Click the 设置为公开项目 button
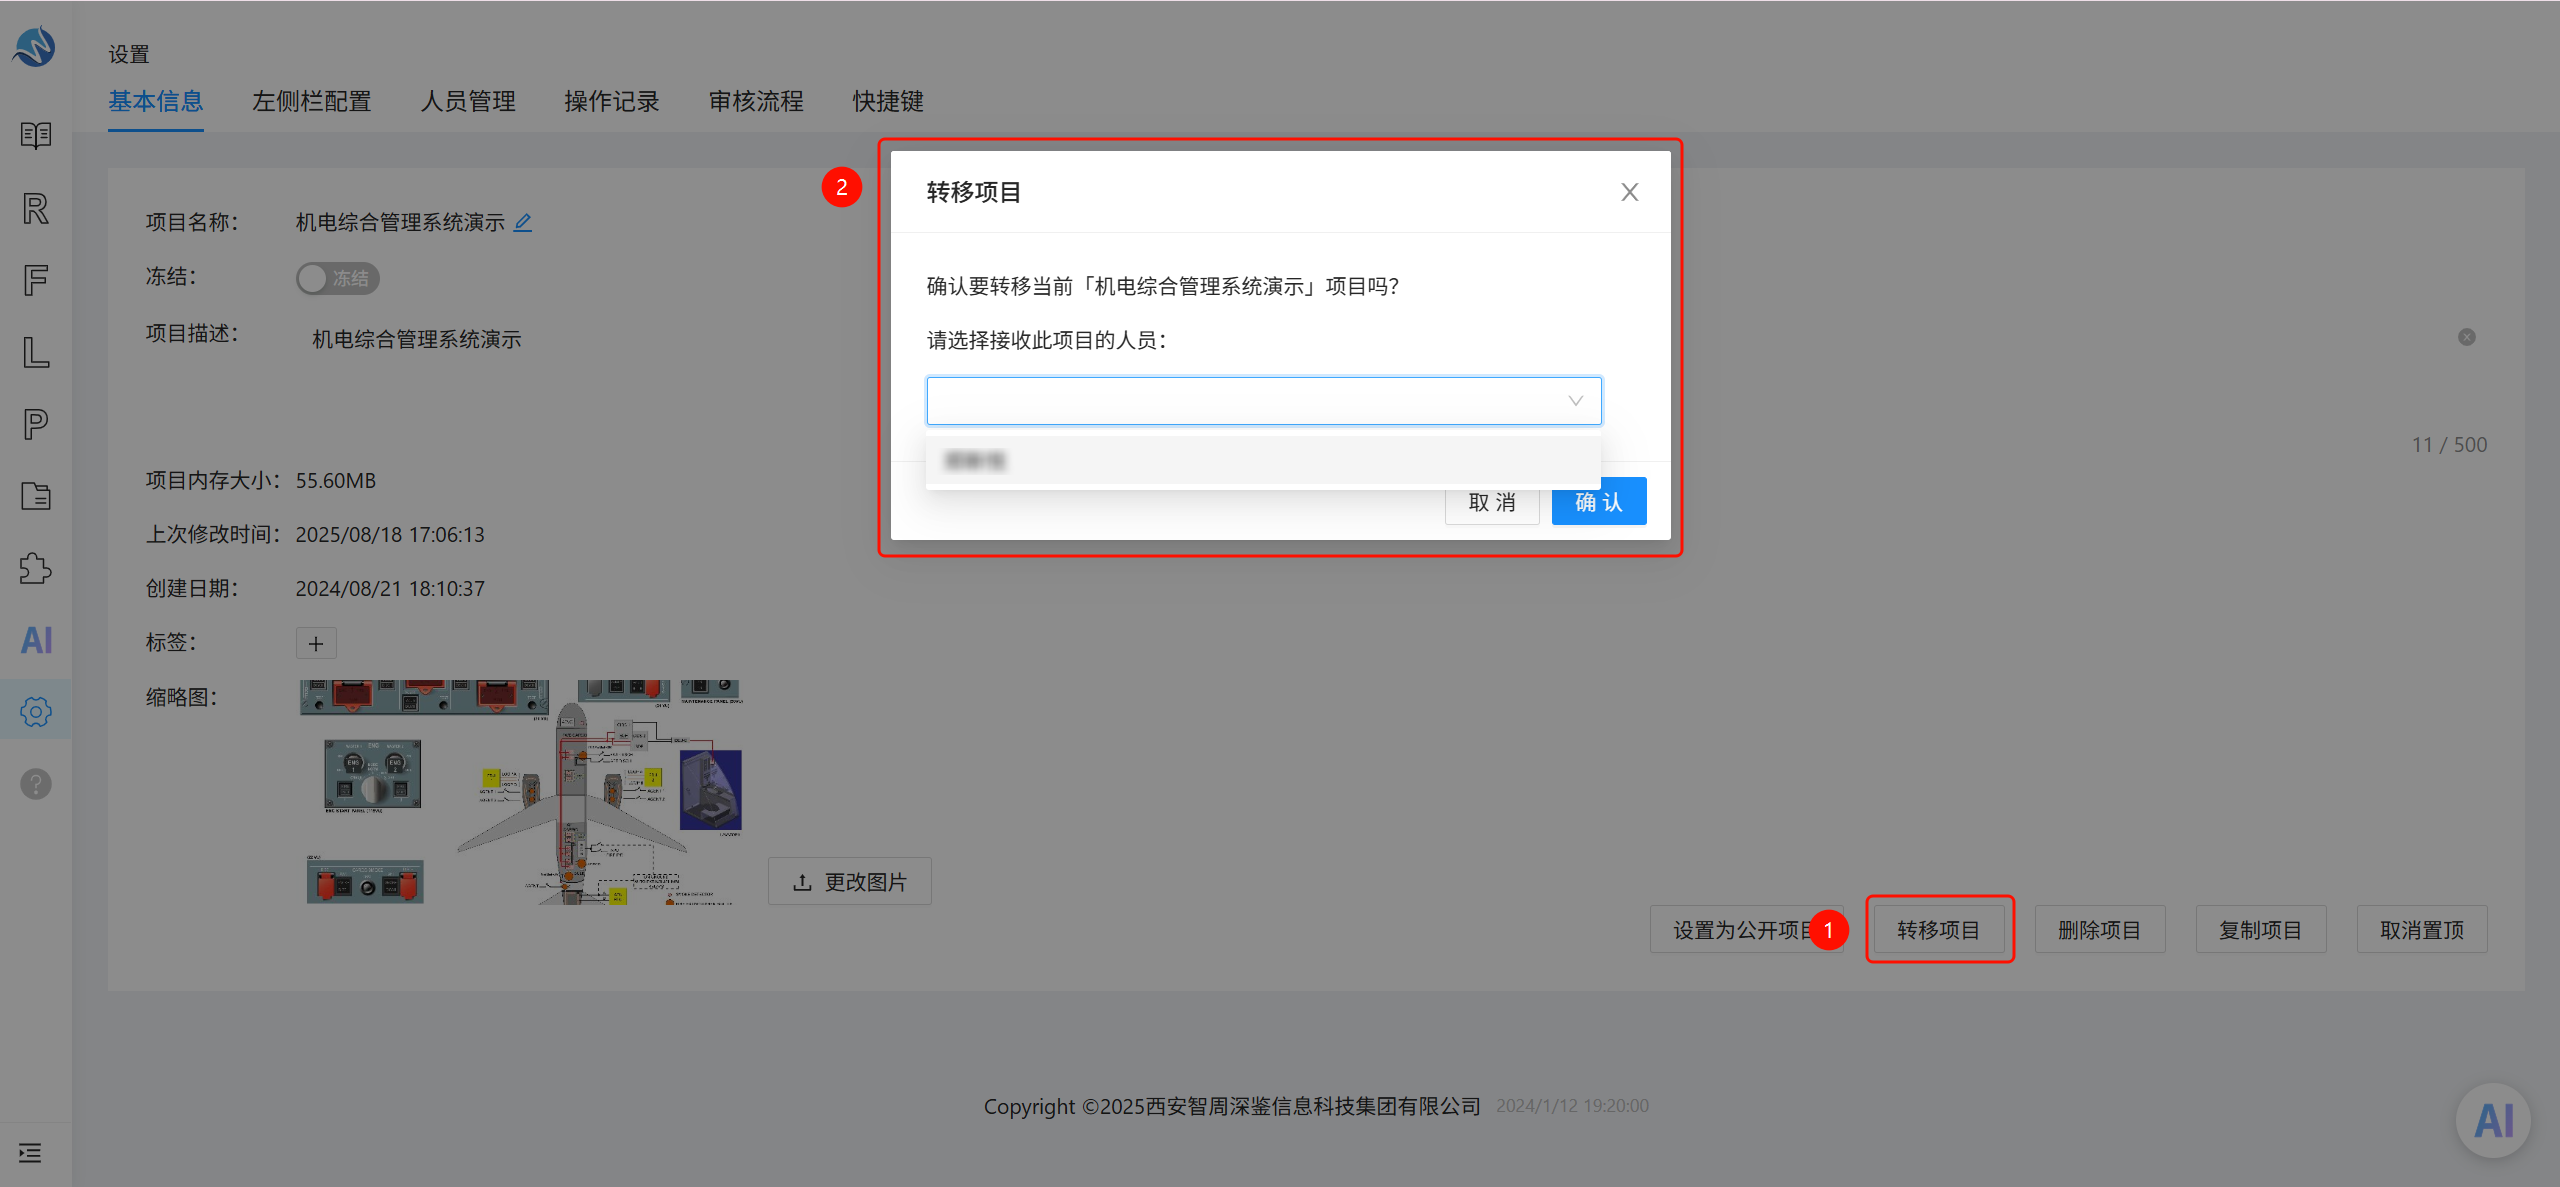Viewport: 2560px width, 1187px height. click(1746, 930)
